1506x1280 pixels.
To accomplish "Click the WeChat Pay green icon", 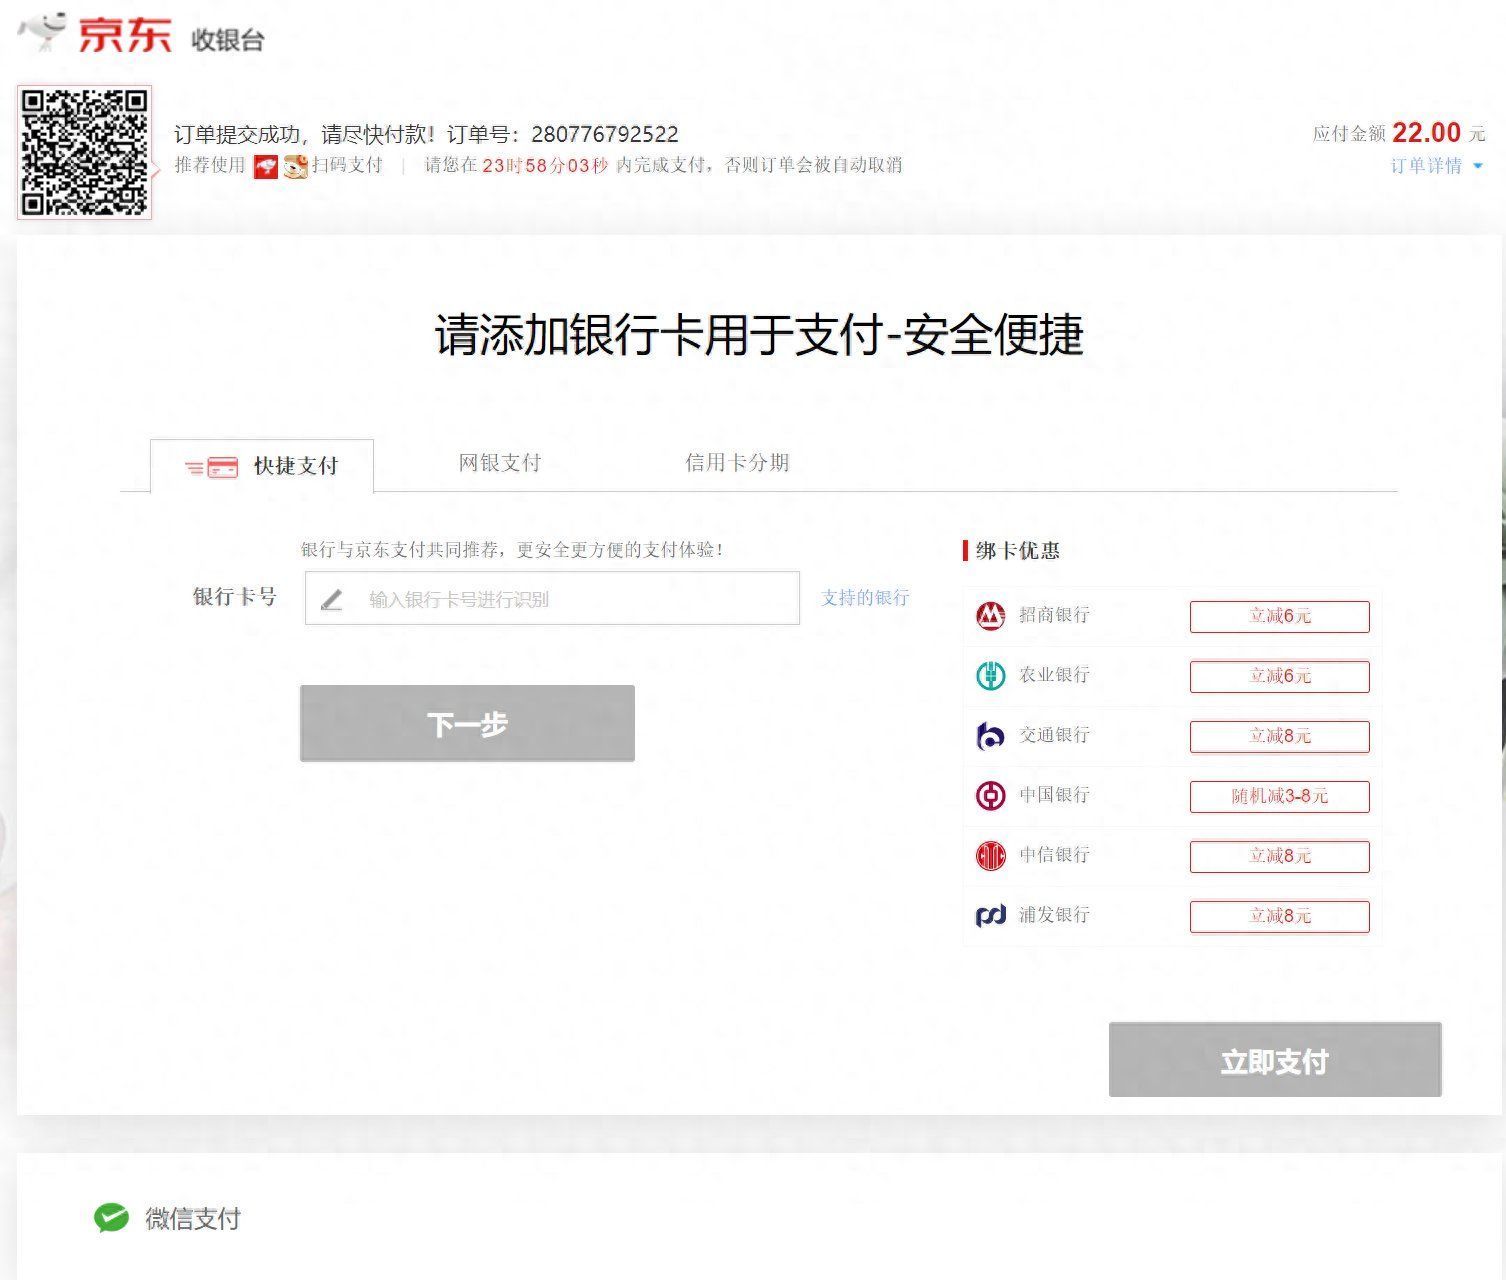I will click(x=111, y=1217).
